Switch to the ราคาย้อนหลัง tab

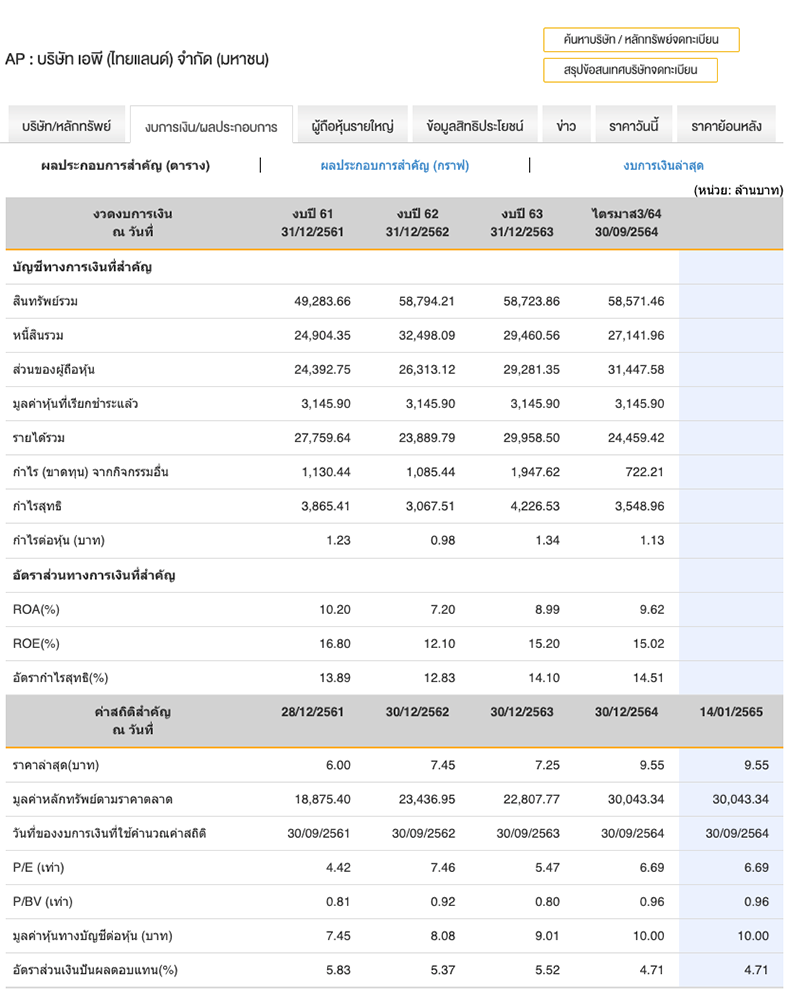click(726, 127)
